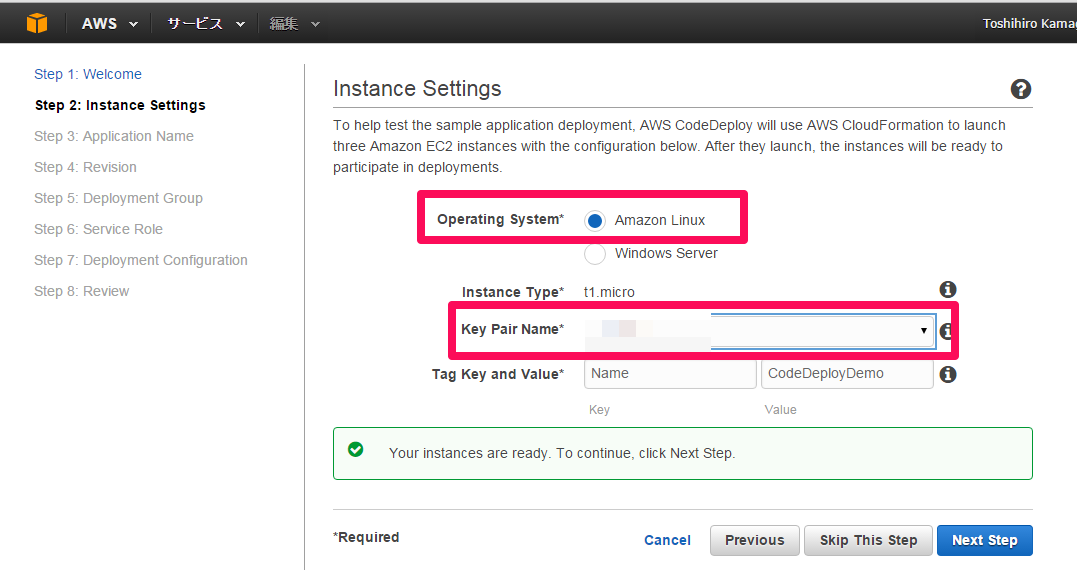
Task: Open the Key Pair Name dropdown
Action: (759, 331)
